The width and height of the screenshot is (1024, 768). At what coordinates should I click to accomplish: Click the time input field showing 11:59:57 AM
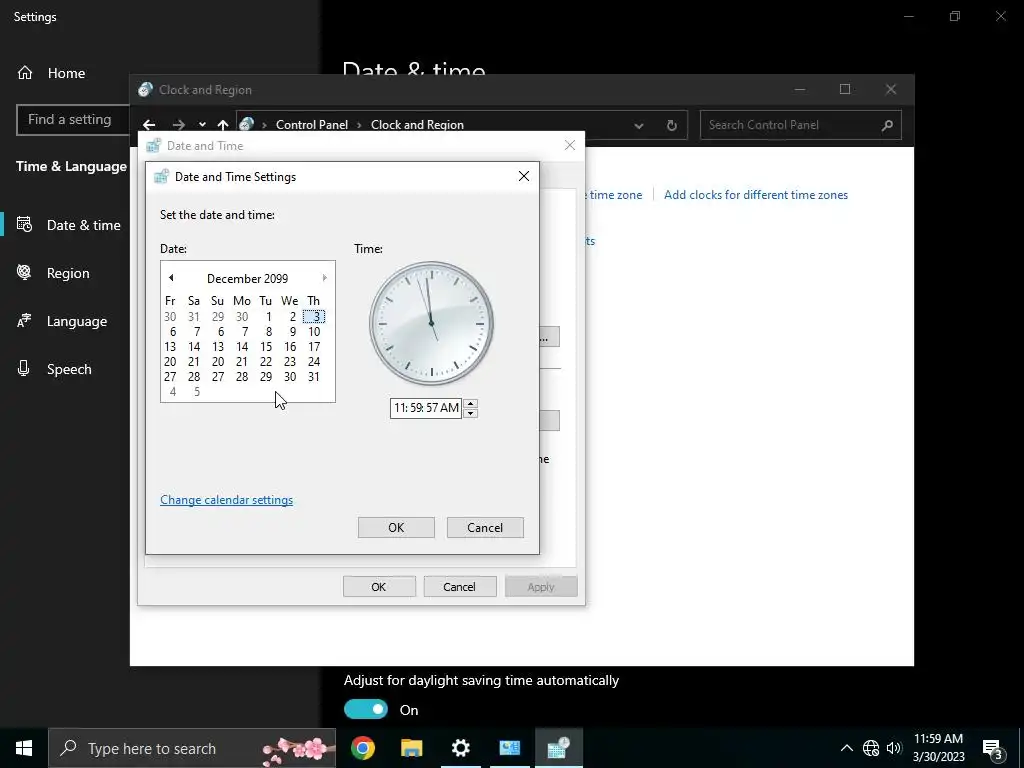click(x=426, y=408)
